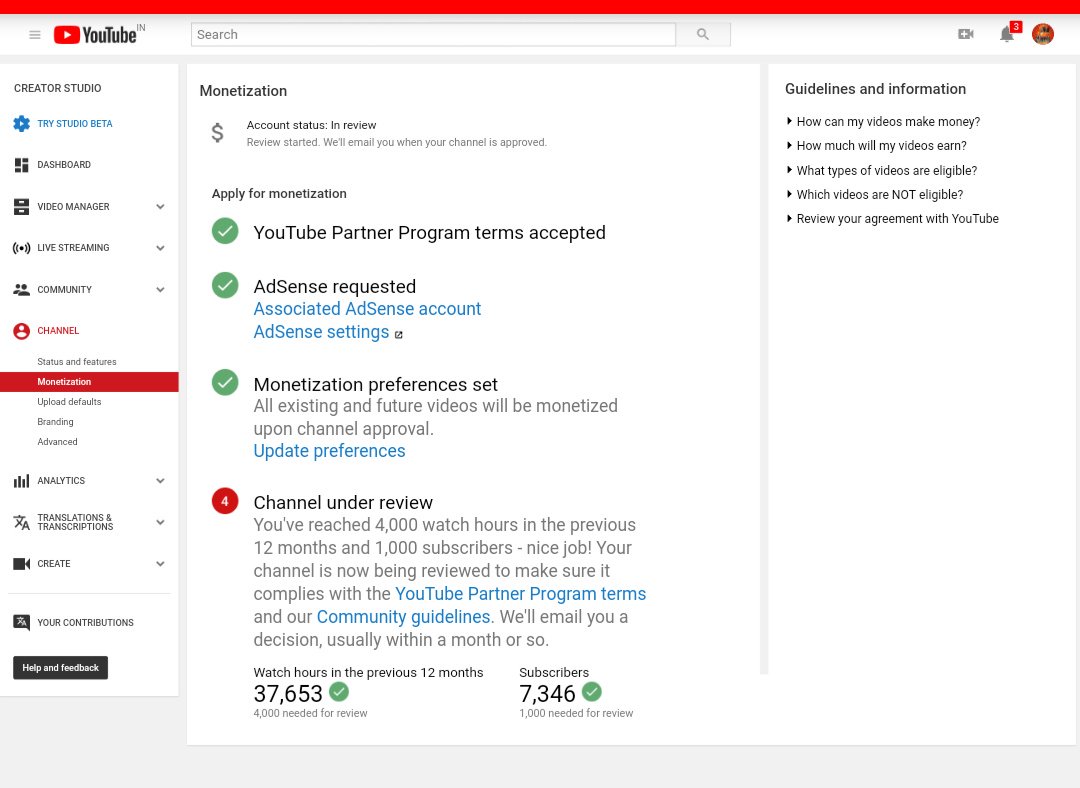Viewport: 1080px width, 788px height.
Task: Click green check beside Monetization preferences set
Action: (225, 382)
